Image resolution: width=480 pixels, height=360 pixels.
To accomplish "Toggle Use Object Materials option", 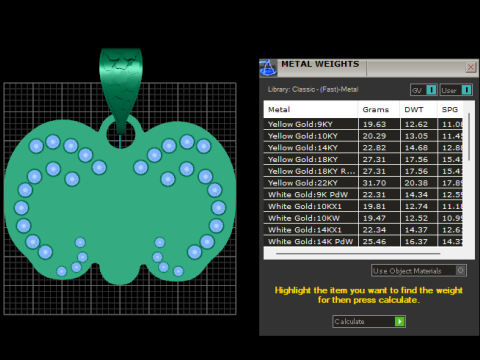I will point(419,271).
